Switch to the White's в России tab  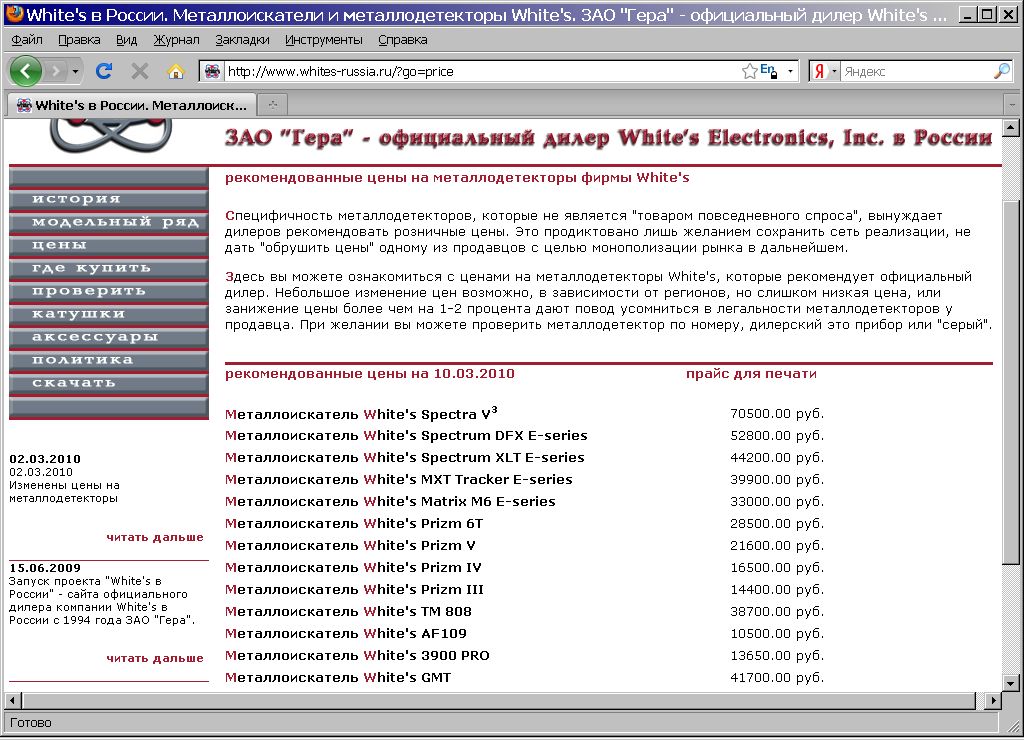130,105
